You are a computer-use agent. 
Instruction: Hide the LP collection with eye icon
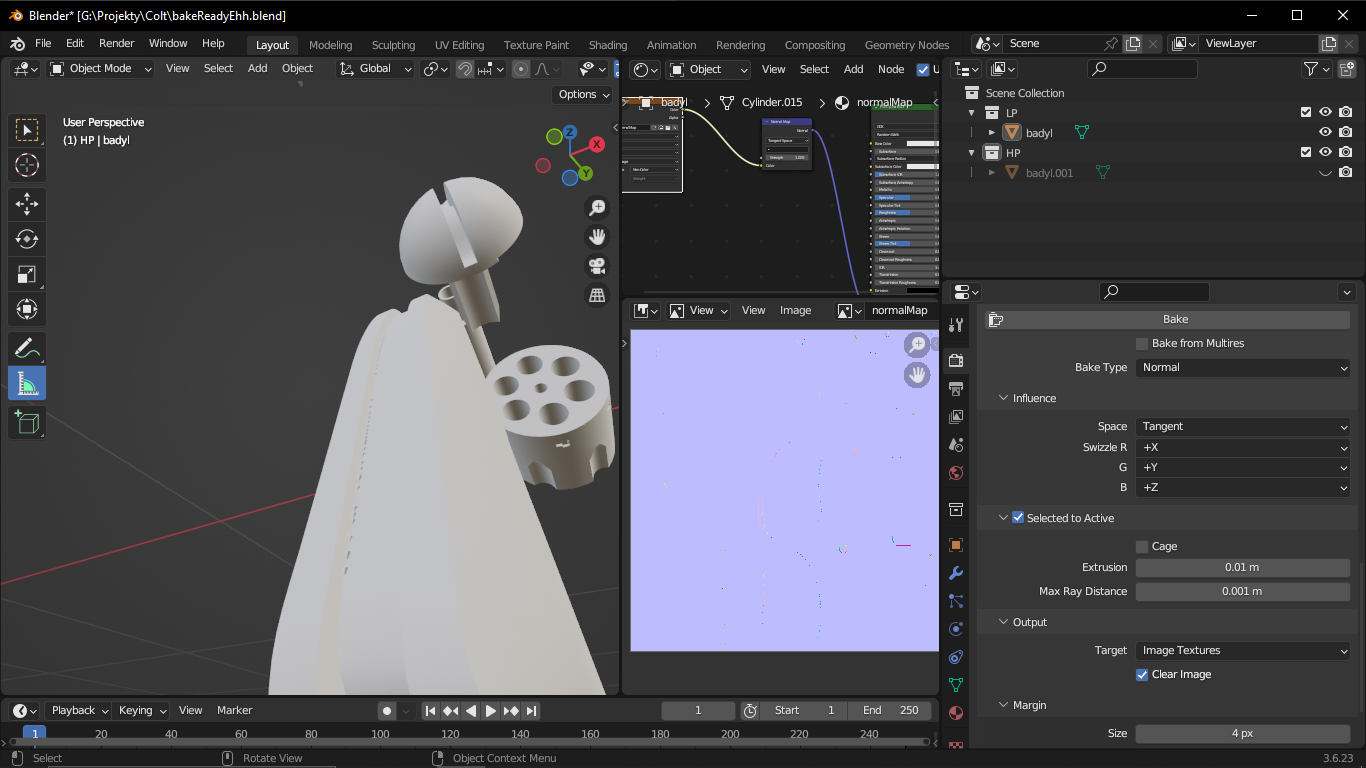click(1325, 112)
